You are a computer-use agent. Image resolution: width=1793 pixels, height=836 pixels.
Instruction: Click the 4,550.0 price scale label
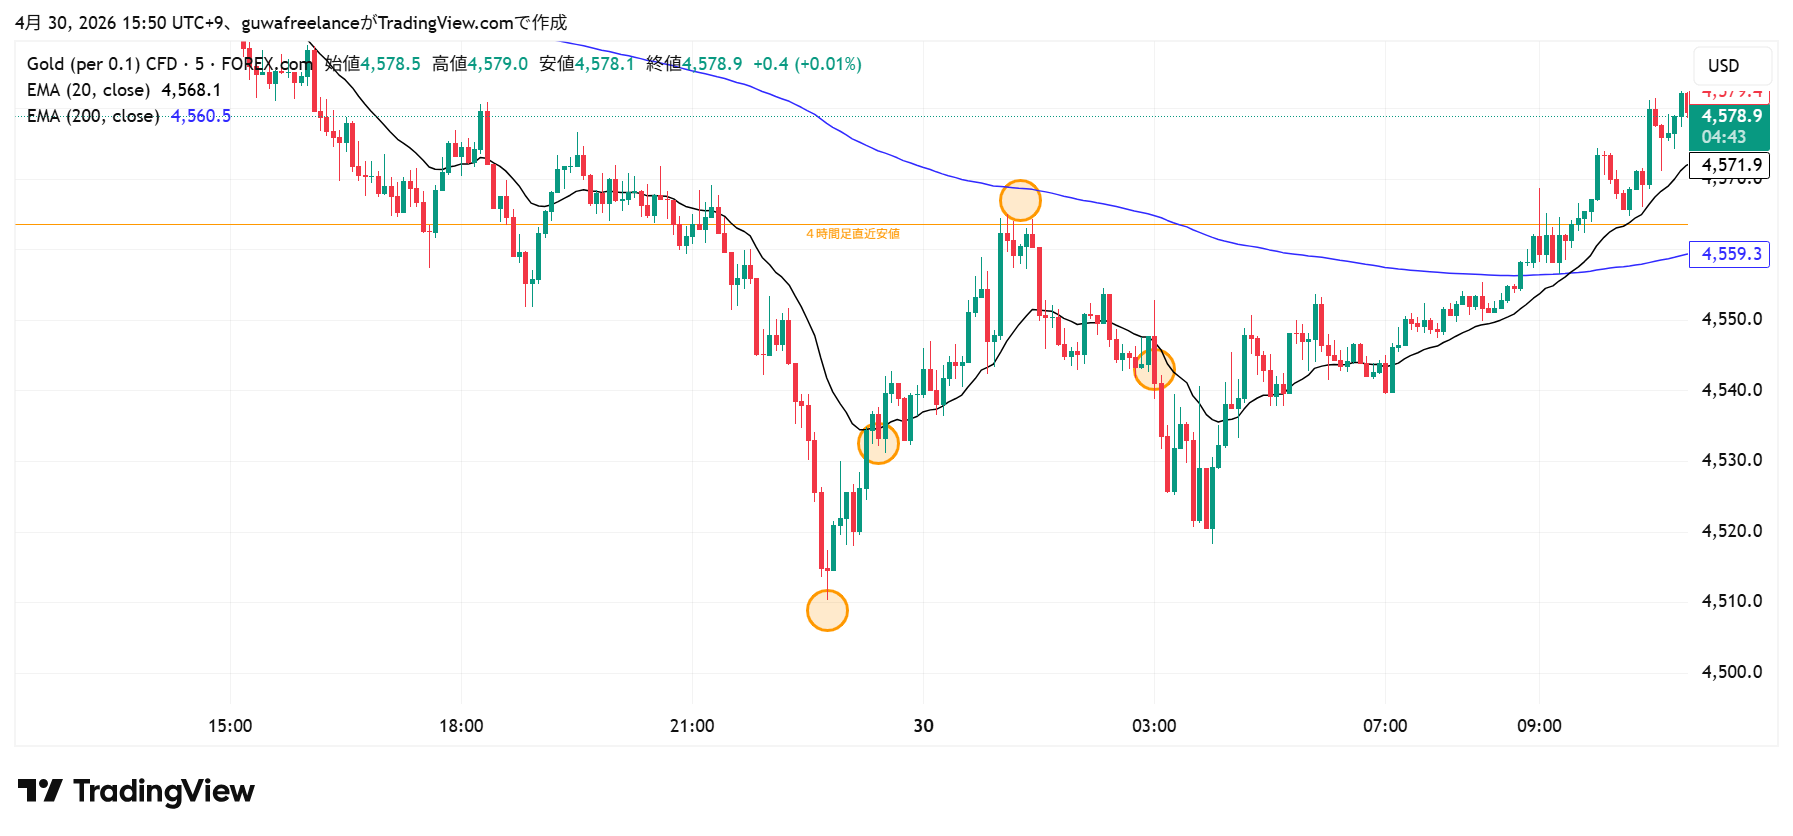[1731, 319]
